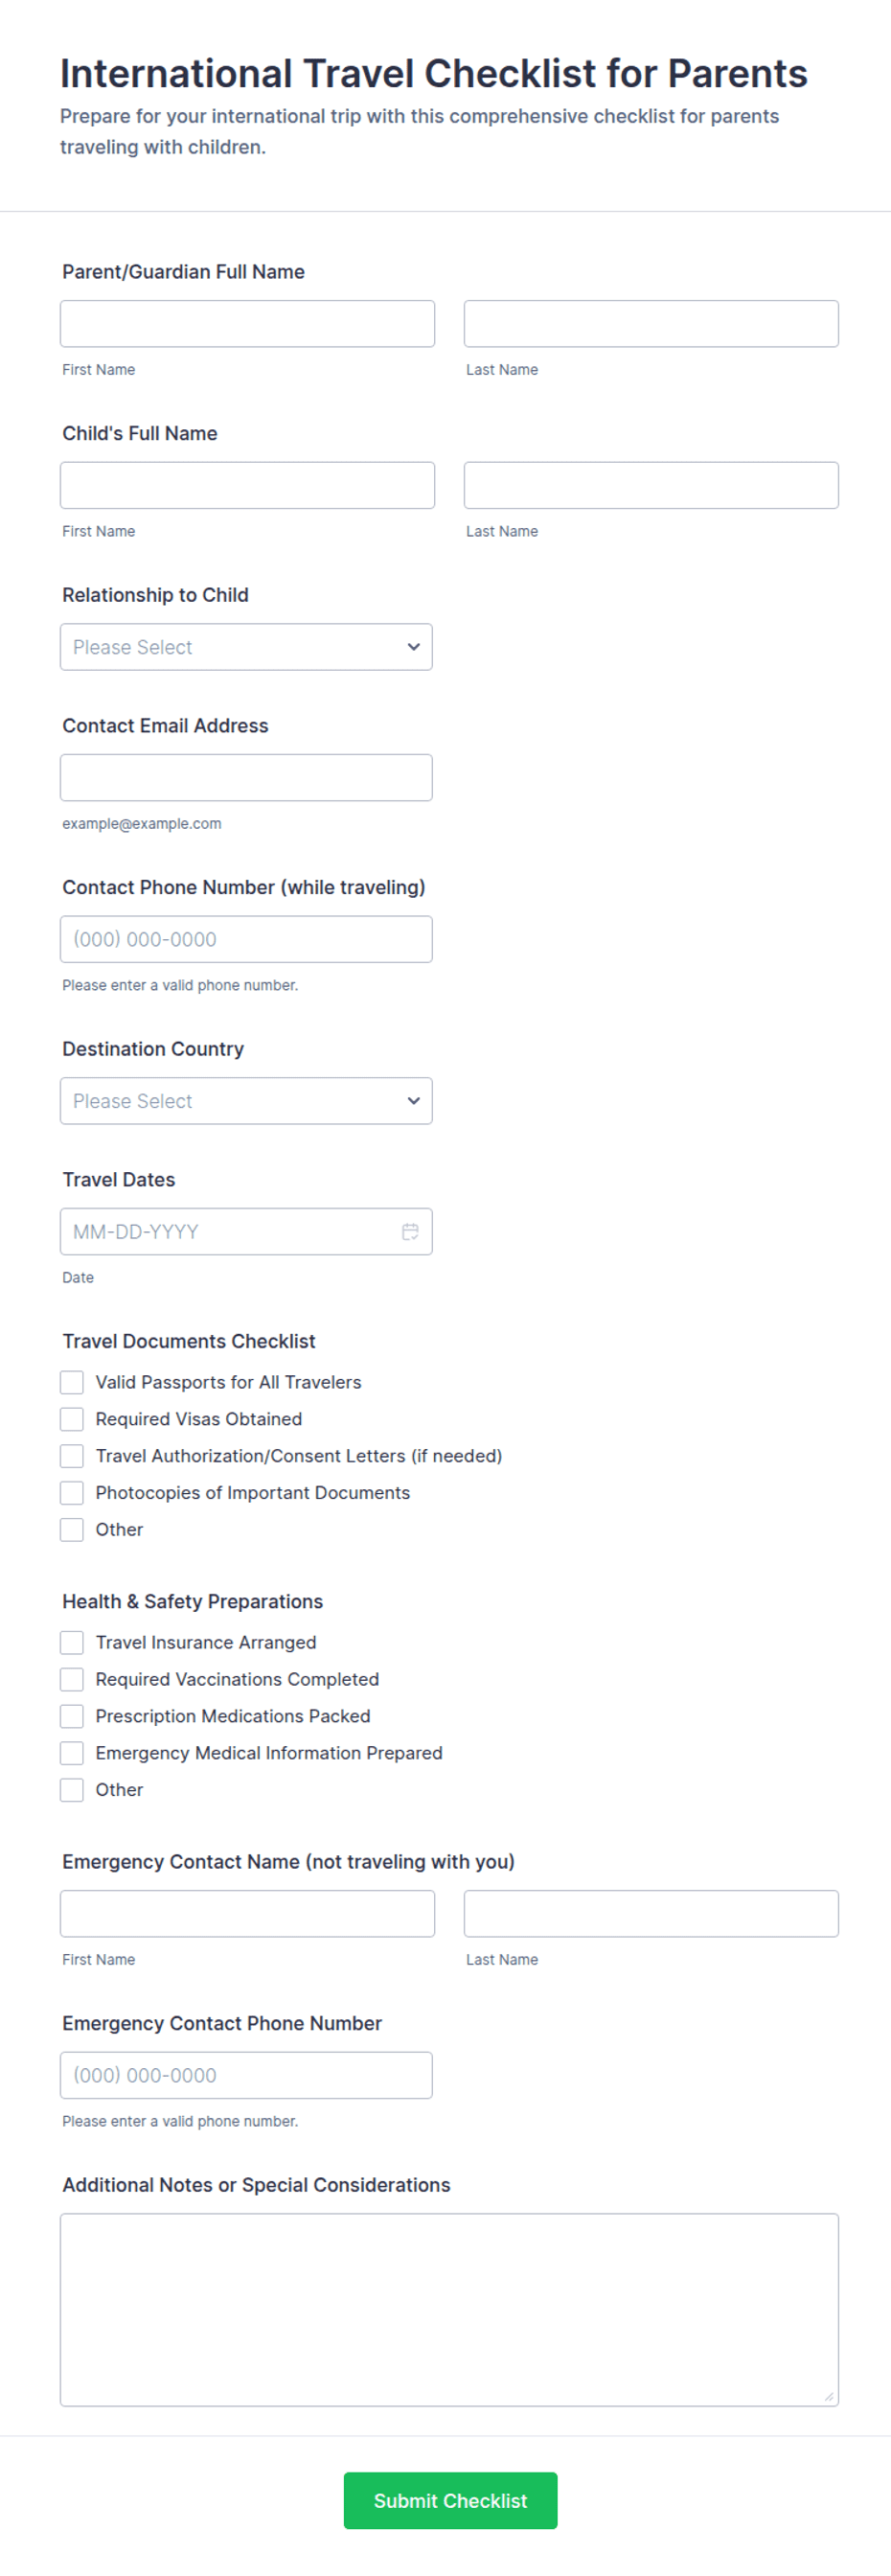Enable Travel Insurance Arranged checkbox
Screen dimensions: 891x2576
coord(72,1642)
